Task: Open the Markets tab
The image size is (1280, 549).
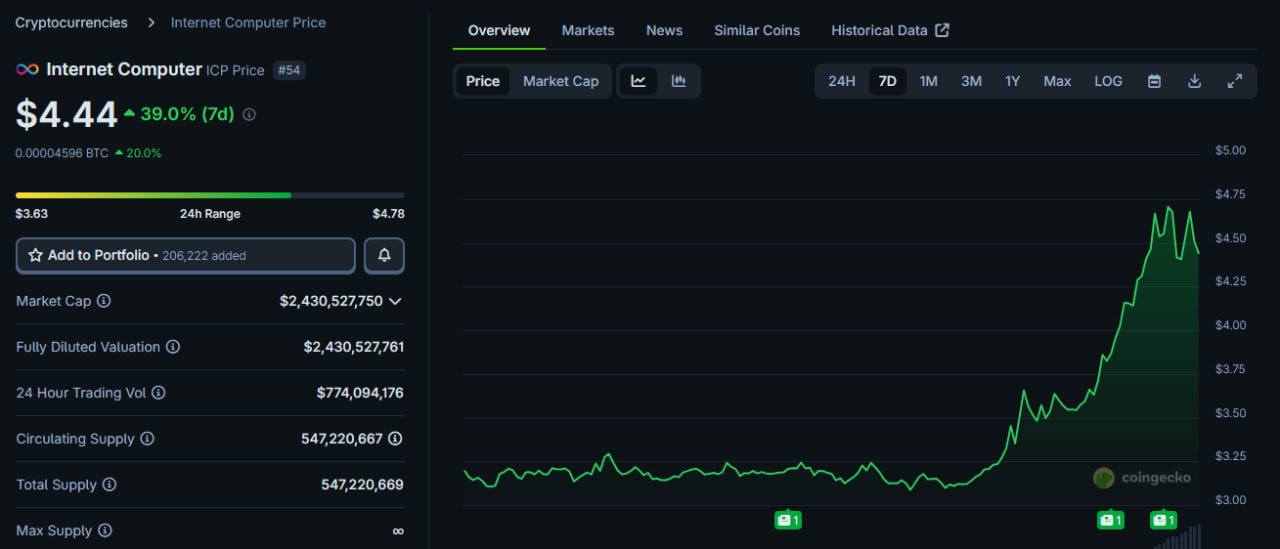Action: click(x=588, y=30)
